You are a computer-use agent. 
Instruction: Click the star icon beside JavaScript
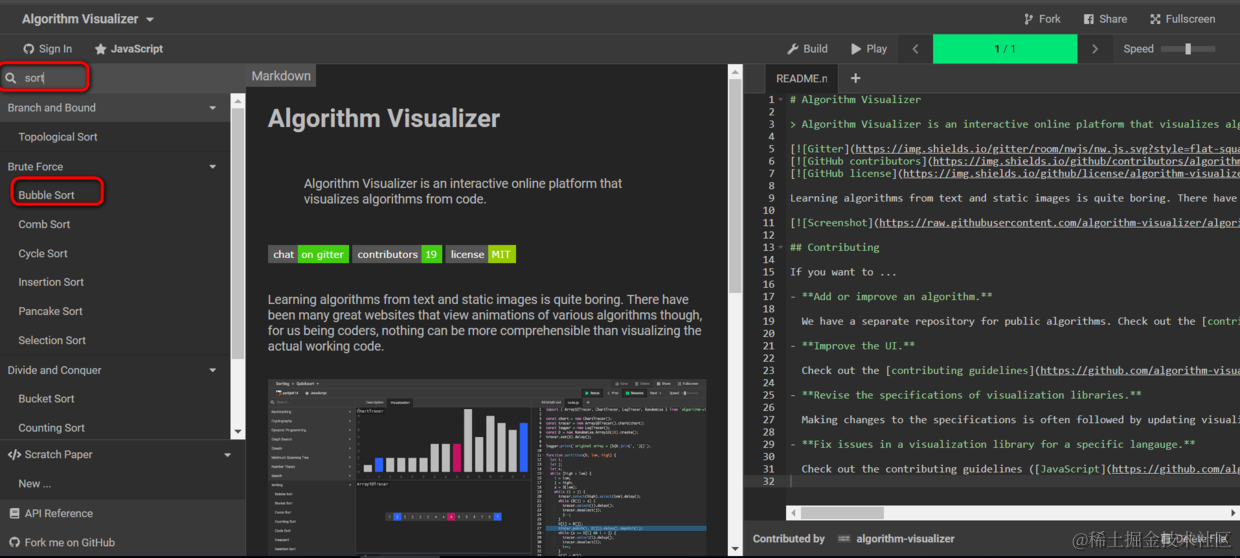[x=100, y=49]
